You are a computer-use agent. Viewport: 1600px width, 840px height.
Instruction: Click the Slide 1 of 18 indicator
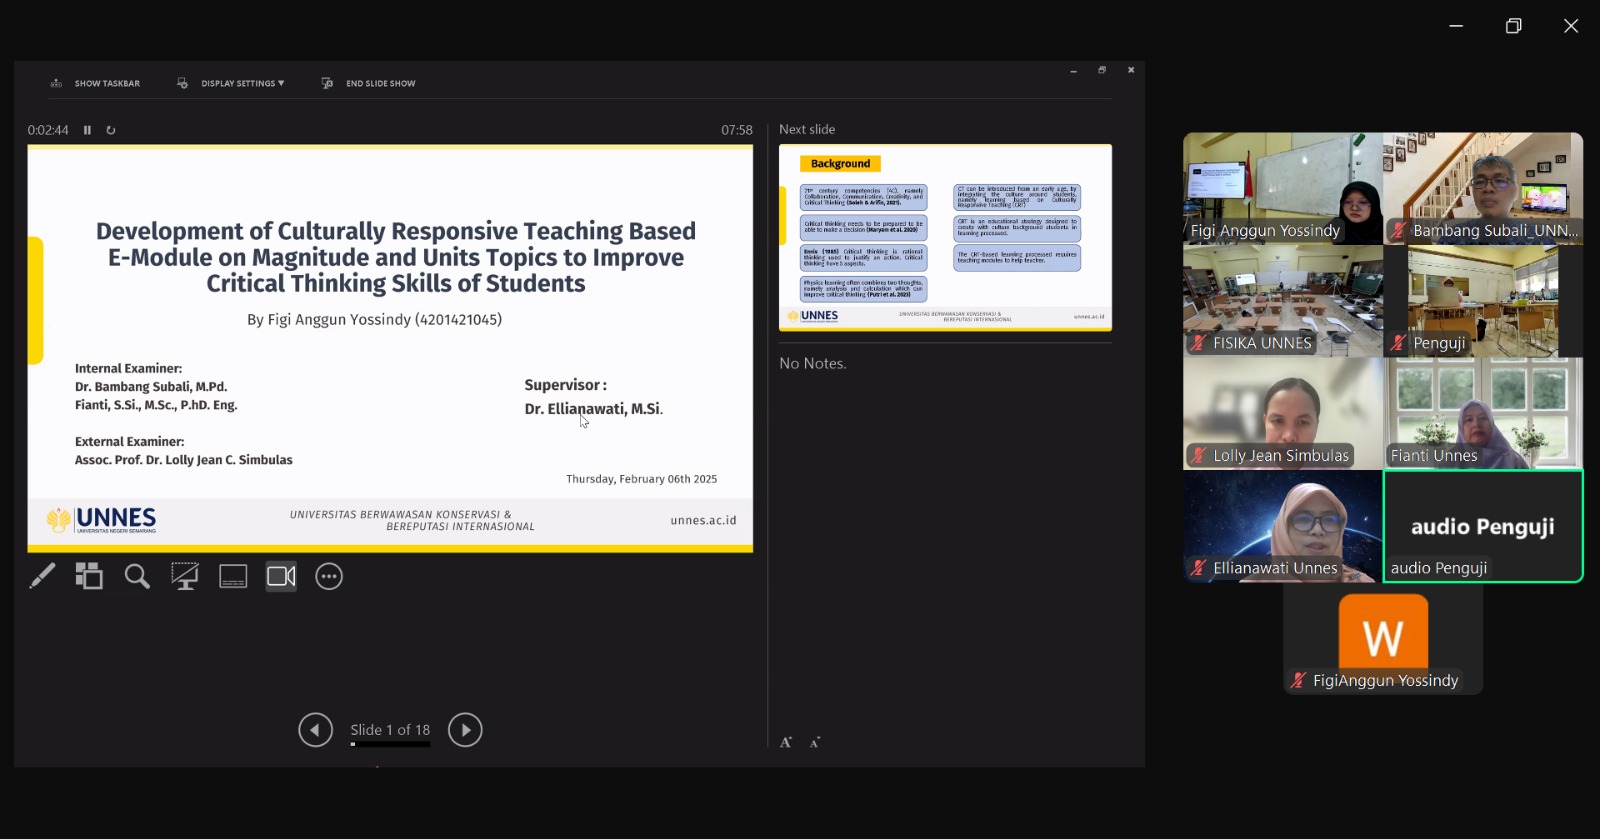[390, 730]
